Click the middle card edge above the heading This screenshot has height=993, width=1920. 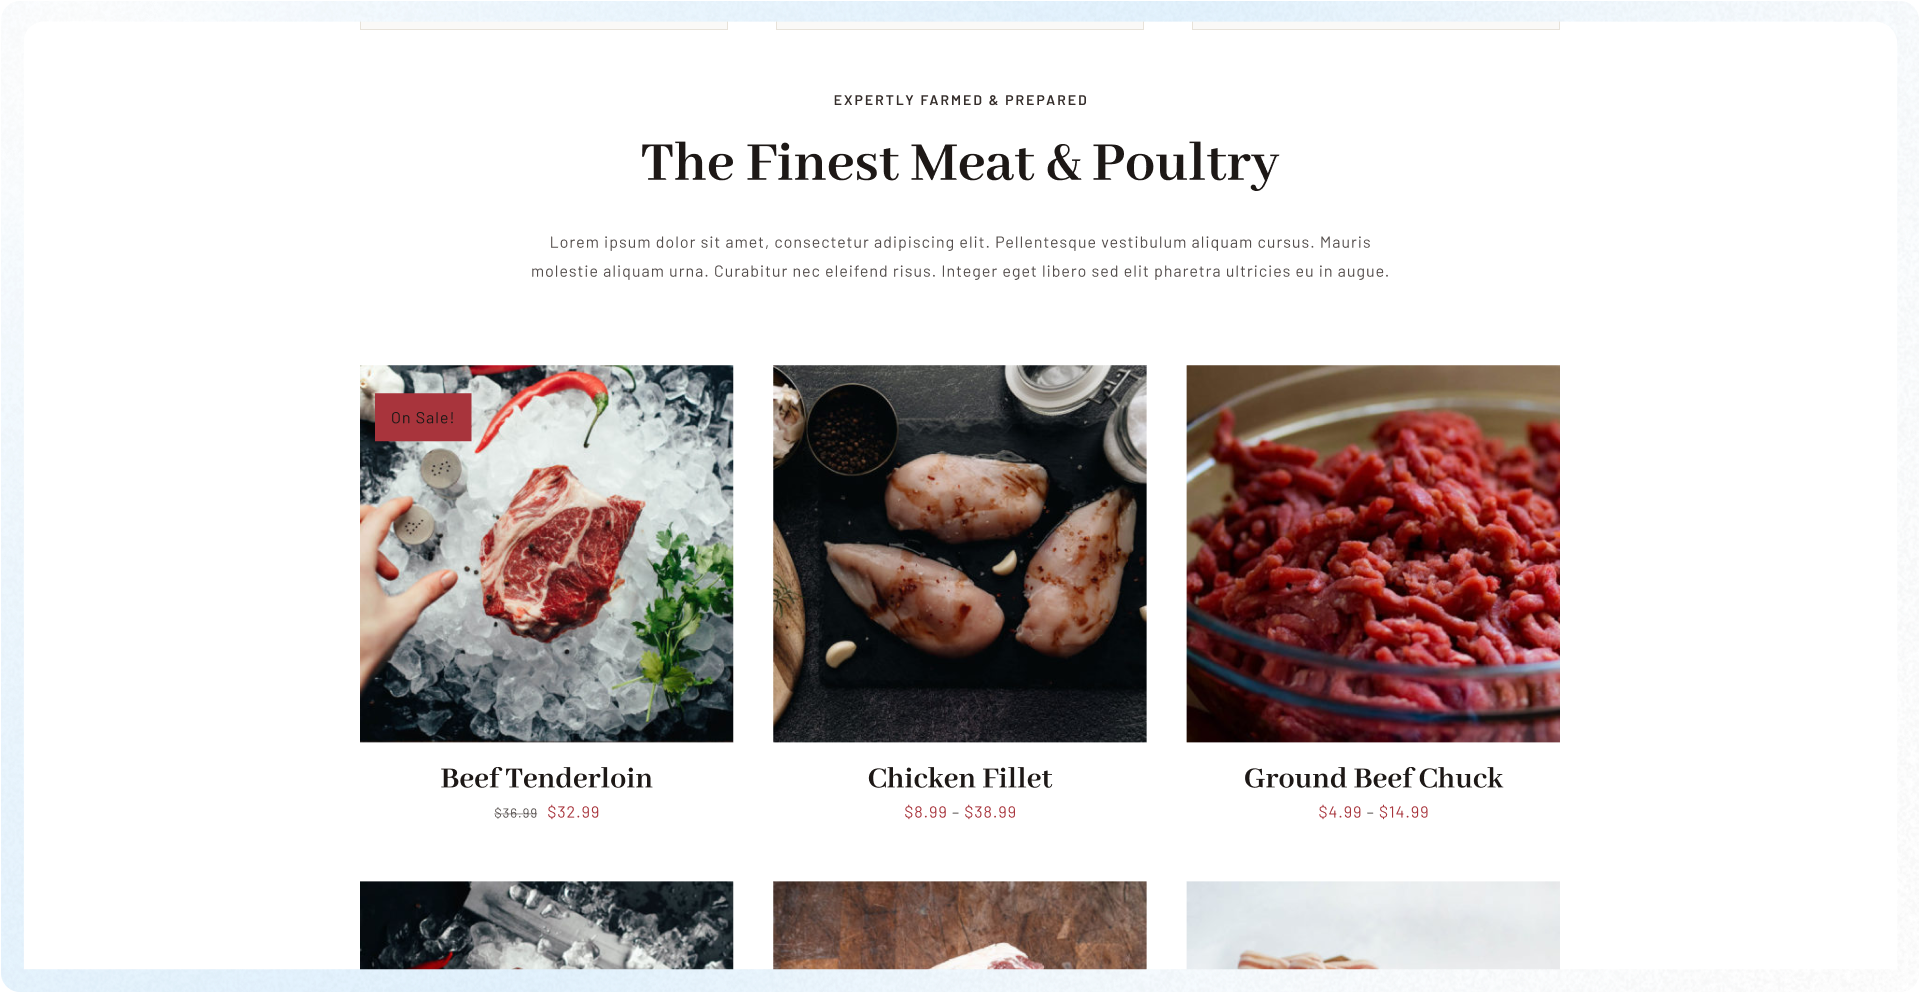(x=960, y=25)
